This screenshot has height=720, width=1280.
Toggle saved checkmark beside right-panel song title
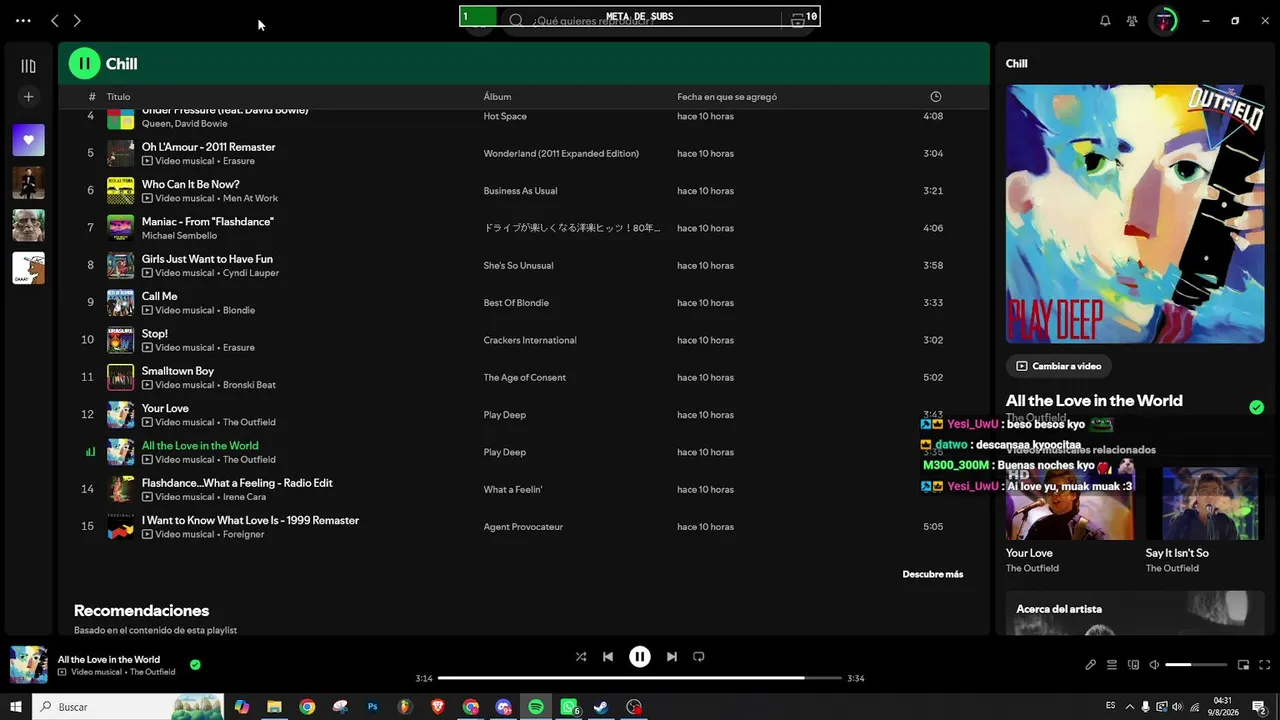[1256, 407]
